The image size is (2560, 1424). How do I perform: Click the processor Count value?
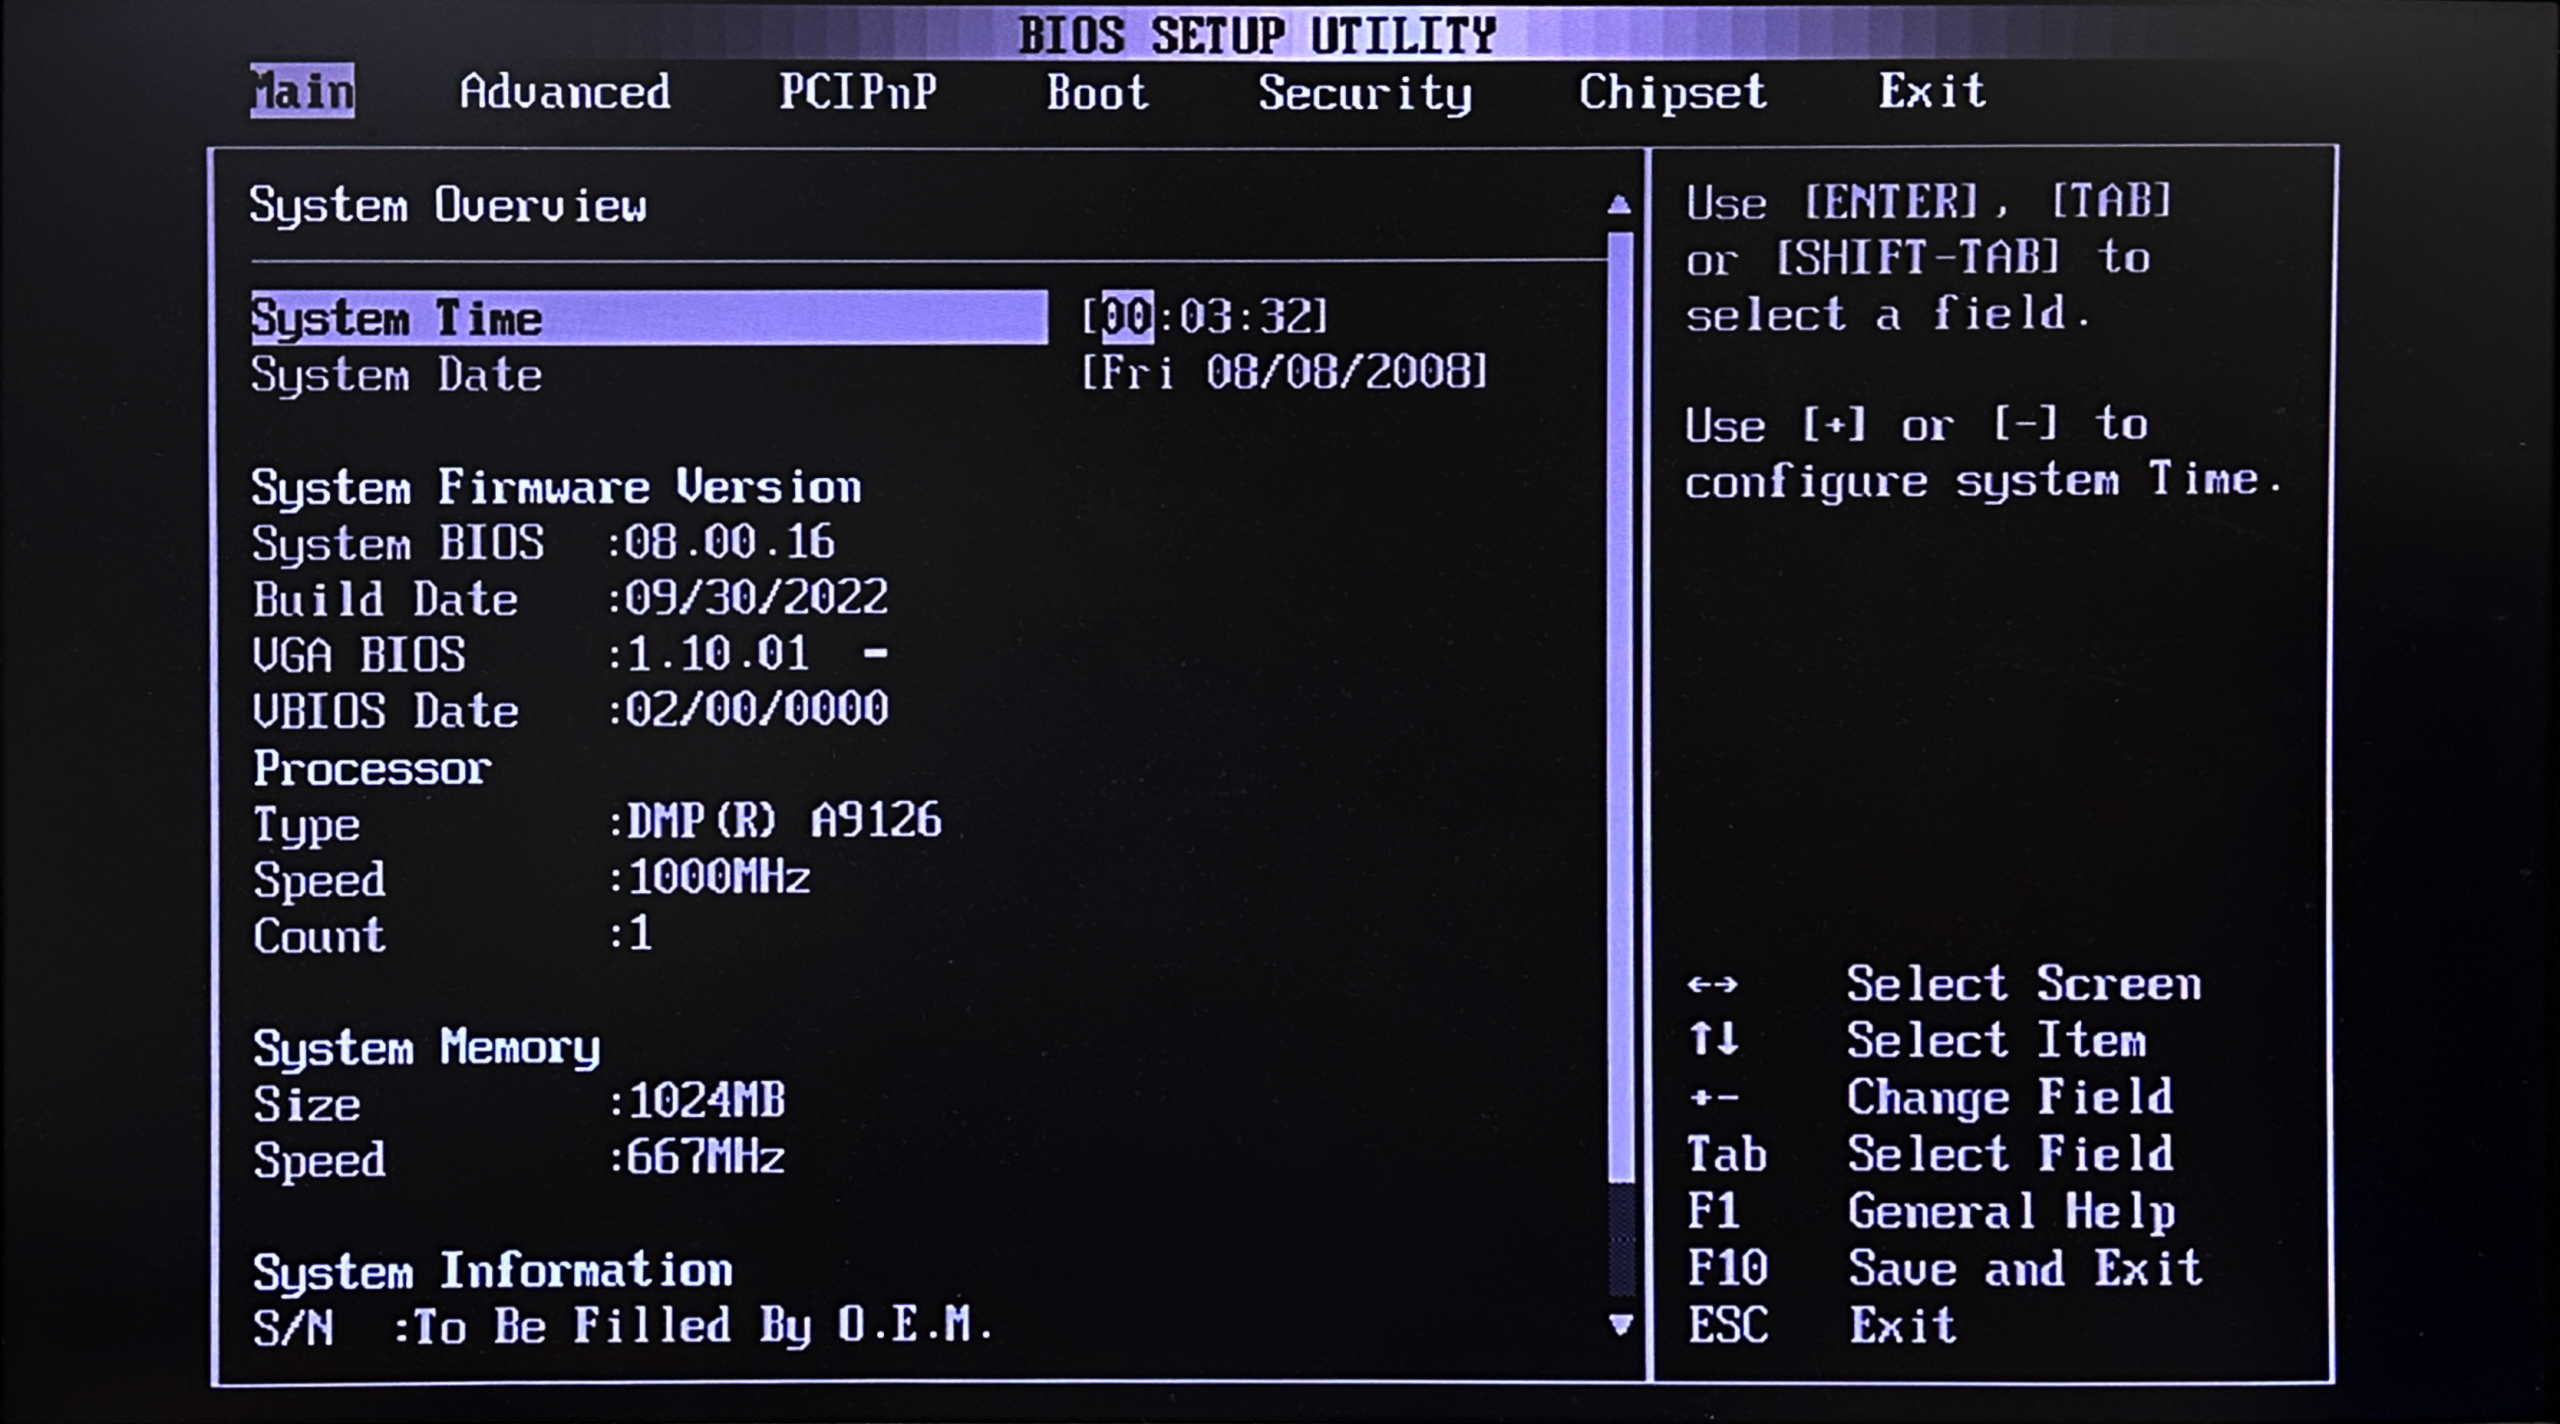[x=639, y=934]
